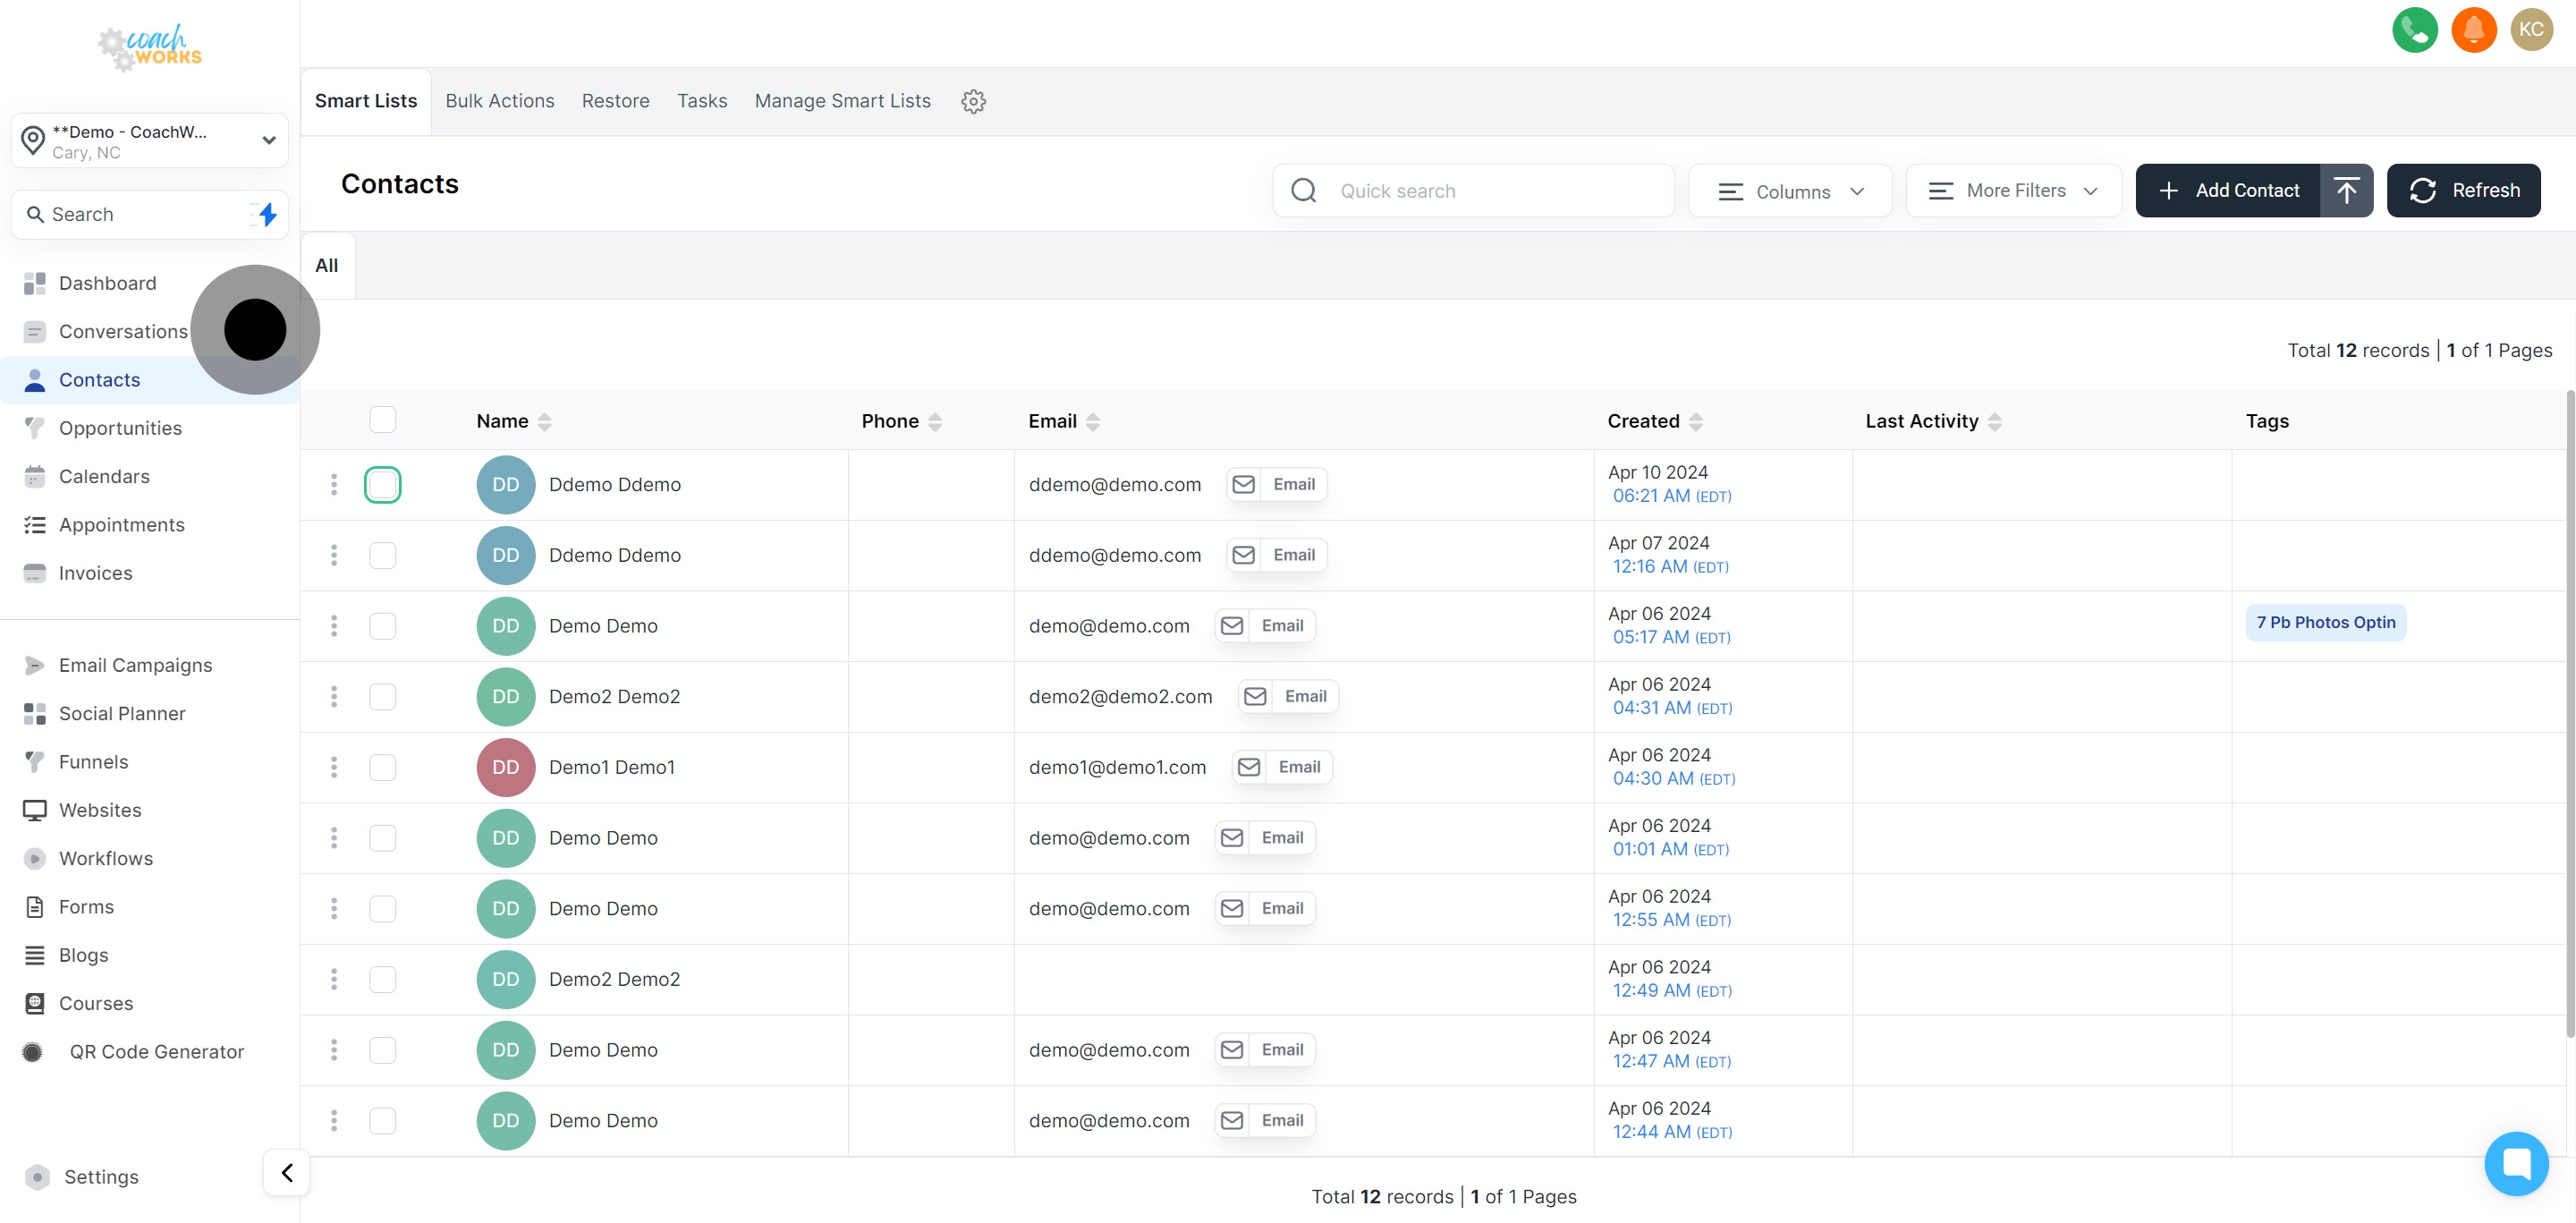Open the blue chat widget bubble
Image resolution: width=2576 pixels, height=1223 pixels.
(x=2515, y=1163)
